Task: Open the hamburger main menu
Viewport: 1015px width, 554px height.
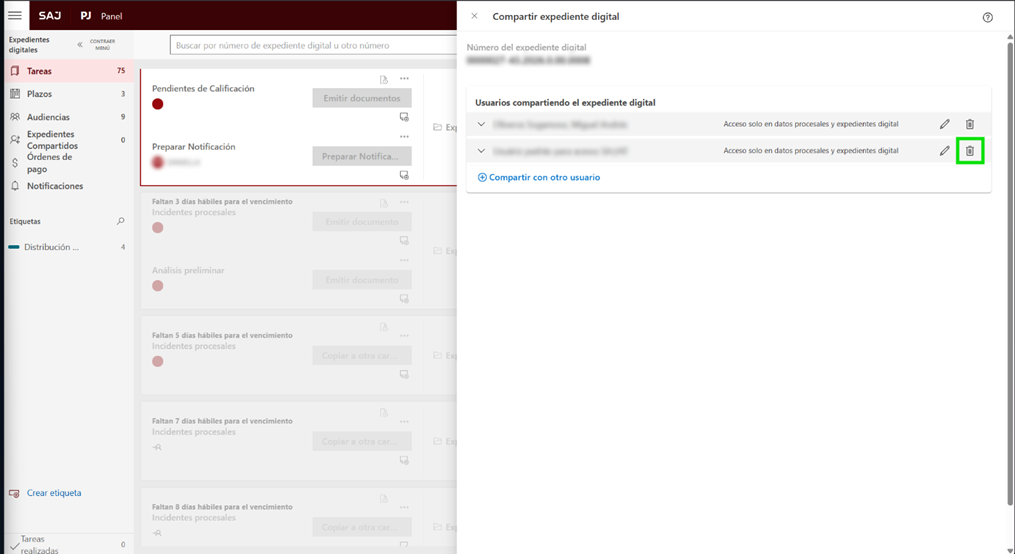Action: point(15,16)
